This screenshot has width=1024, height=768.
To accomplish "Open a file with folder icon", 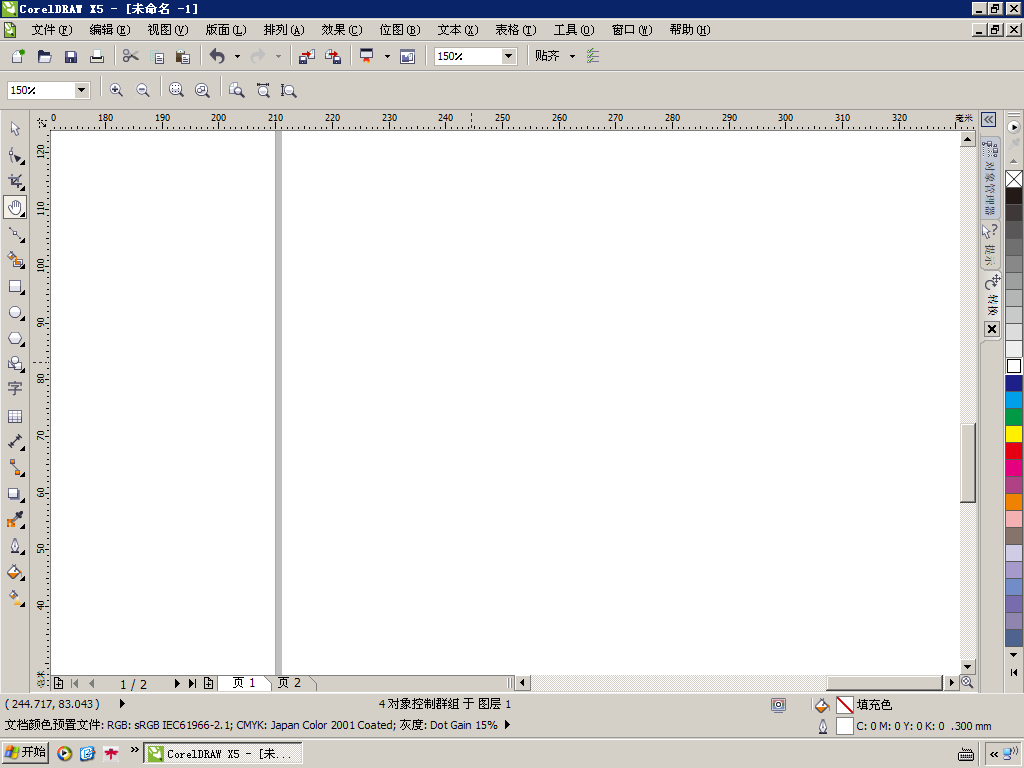I will click(44, 56).
